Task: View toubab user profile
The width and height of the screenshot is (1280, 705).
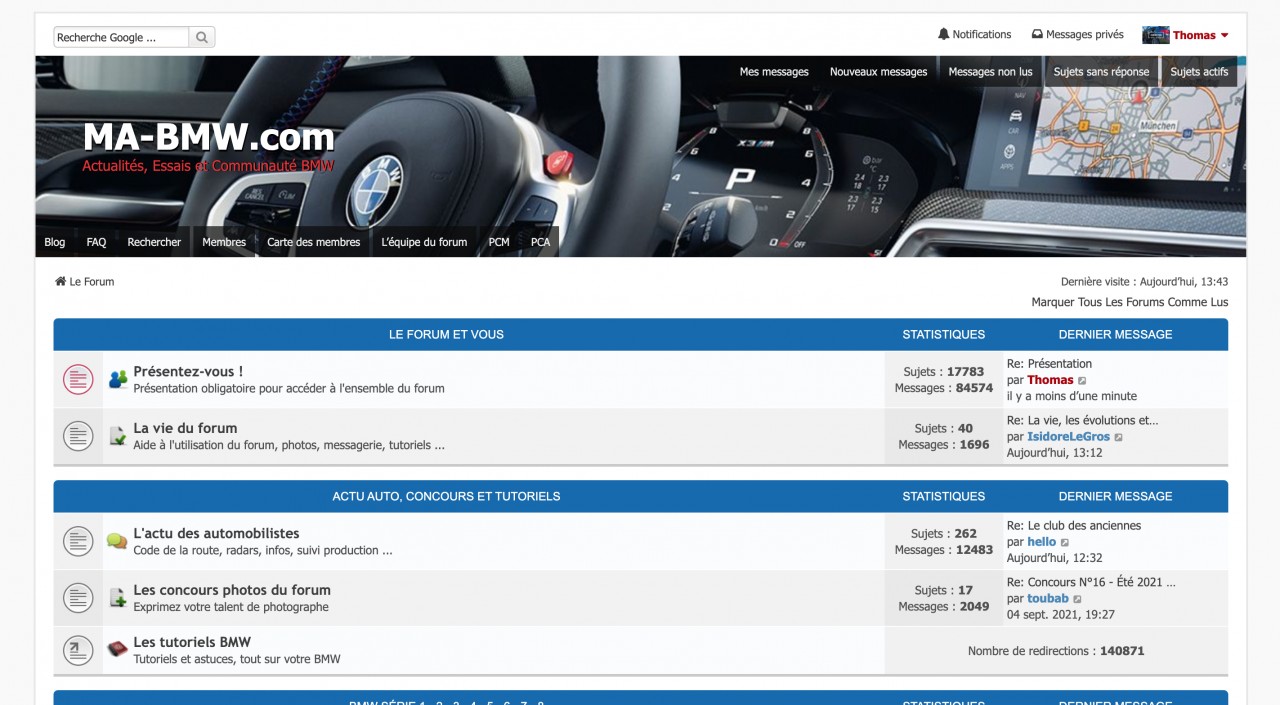Action: click(1048, 599)
